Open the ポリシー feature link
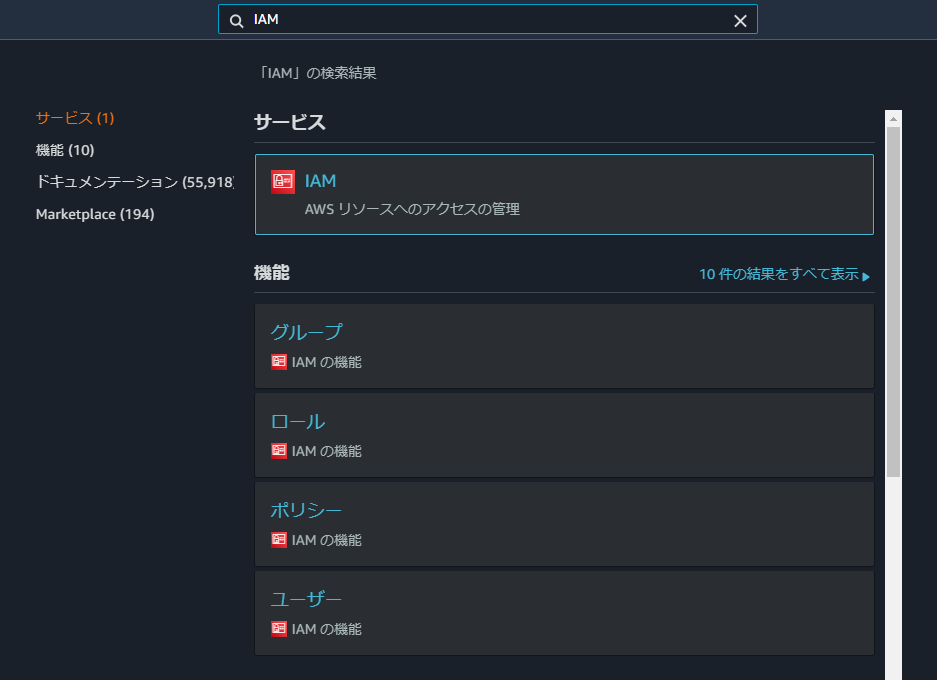937x680 pixels. tap(306, 510)
